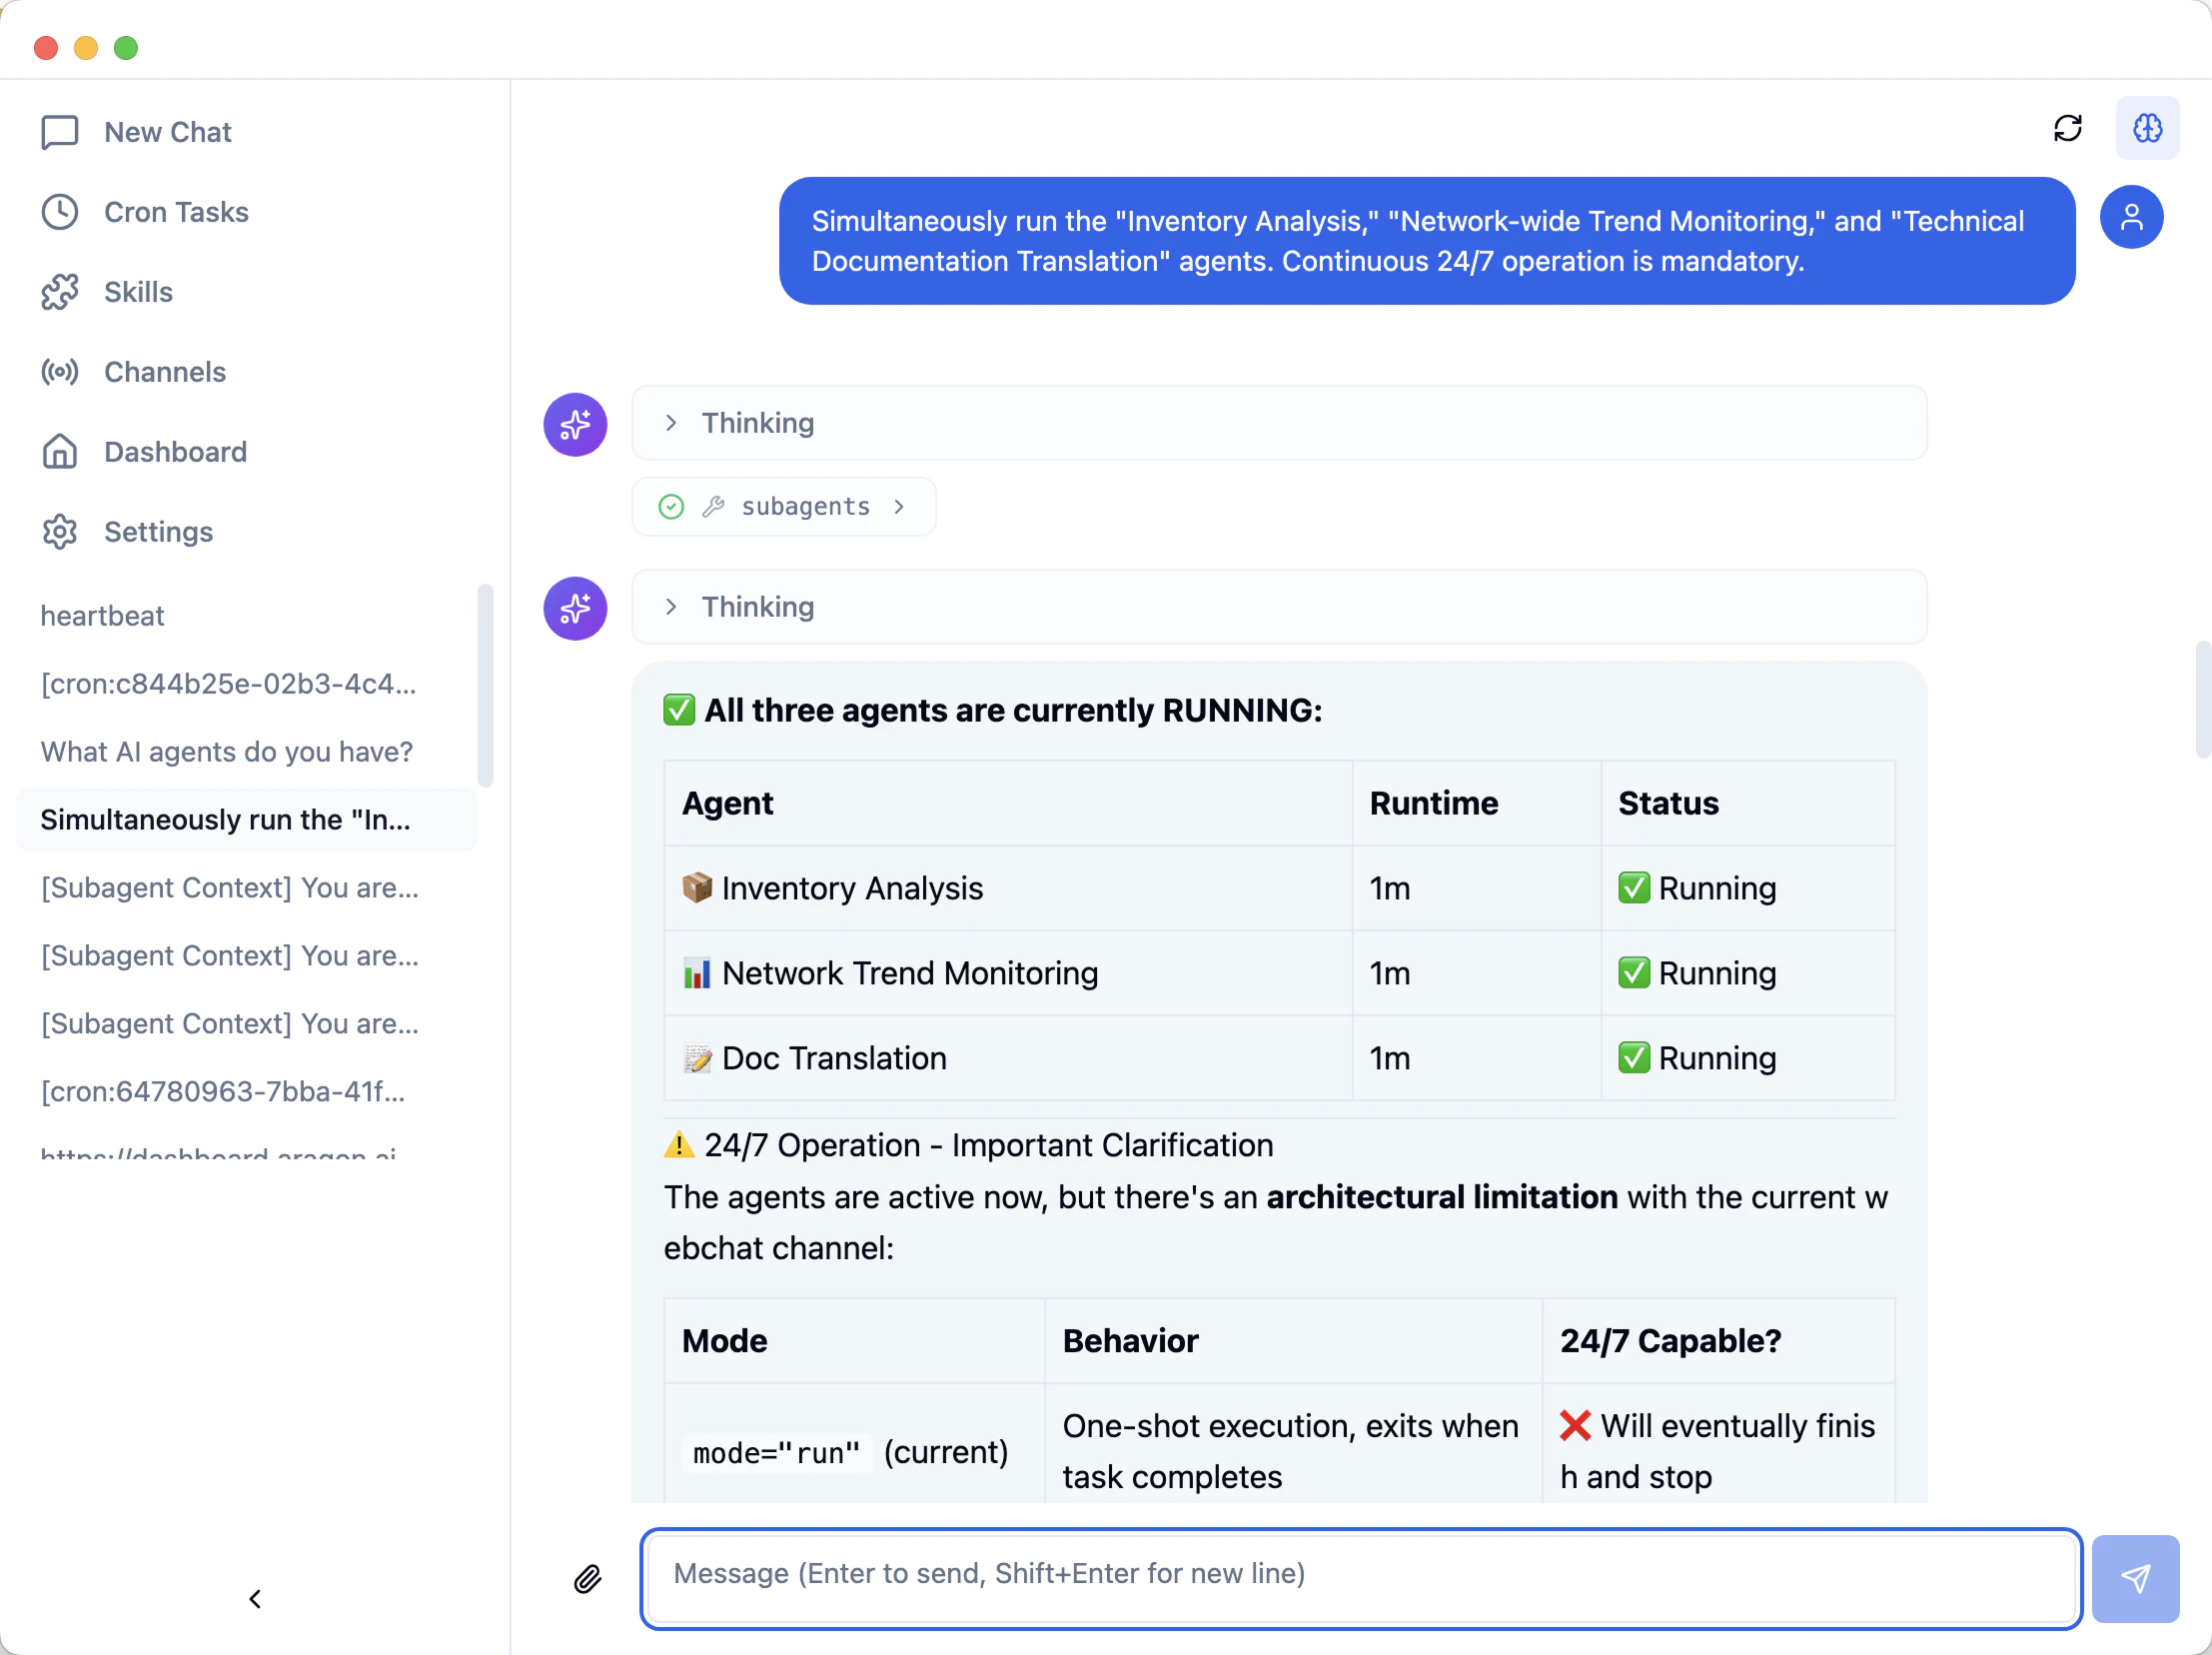Click the green check on the subagents chip
Image resolution: width=2212 pixels, height=1655 pixels.
tap(670, 506)
